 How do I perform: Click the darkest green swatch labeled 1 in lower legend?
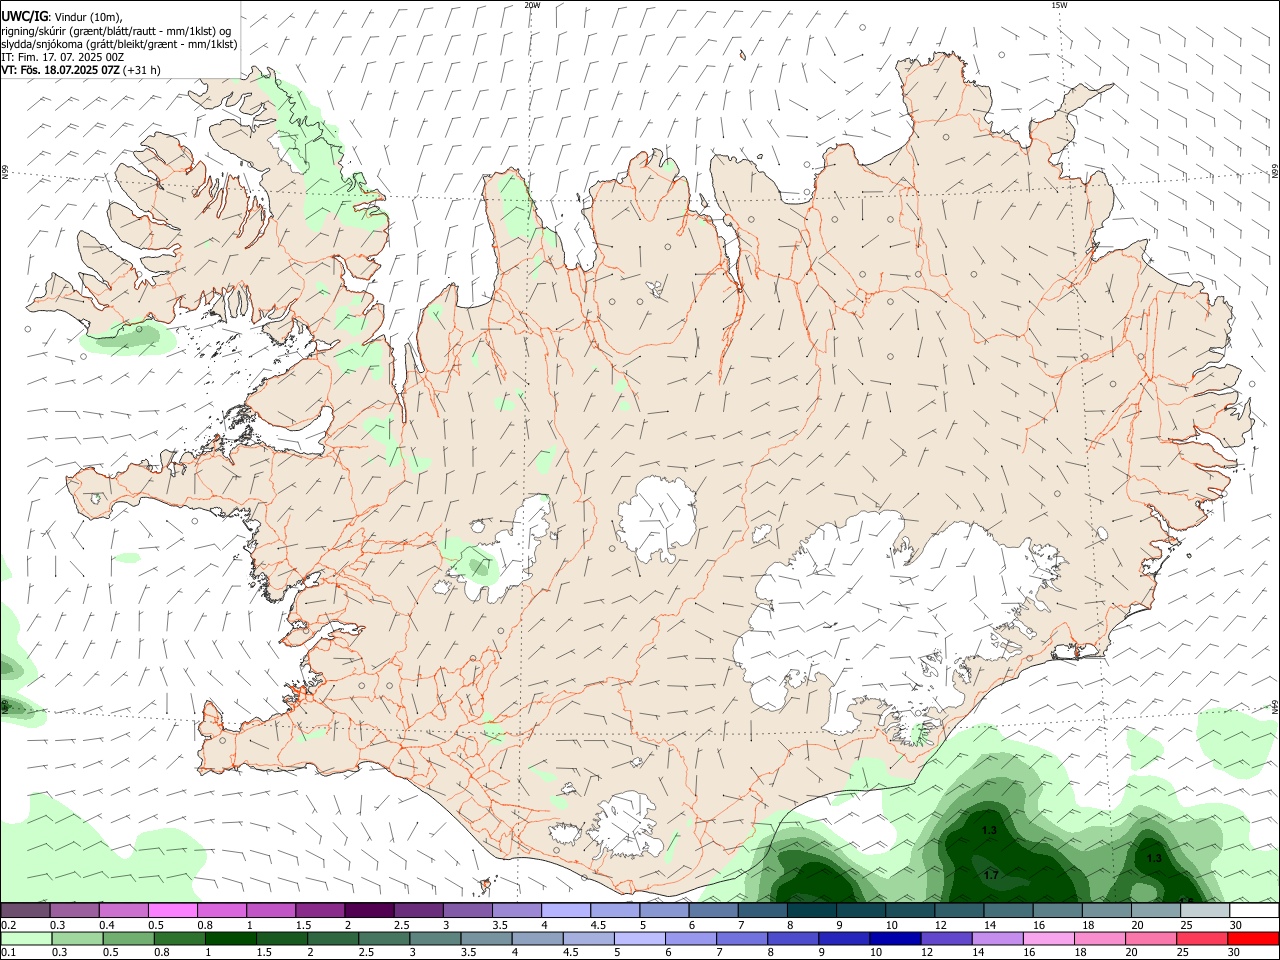[x=230, y=939]
